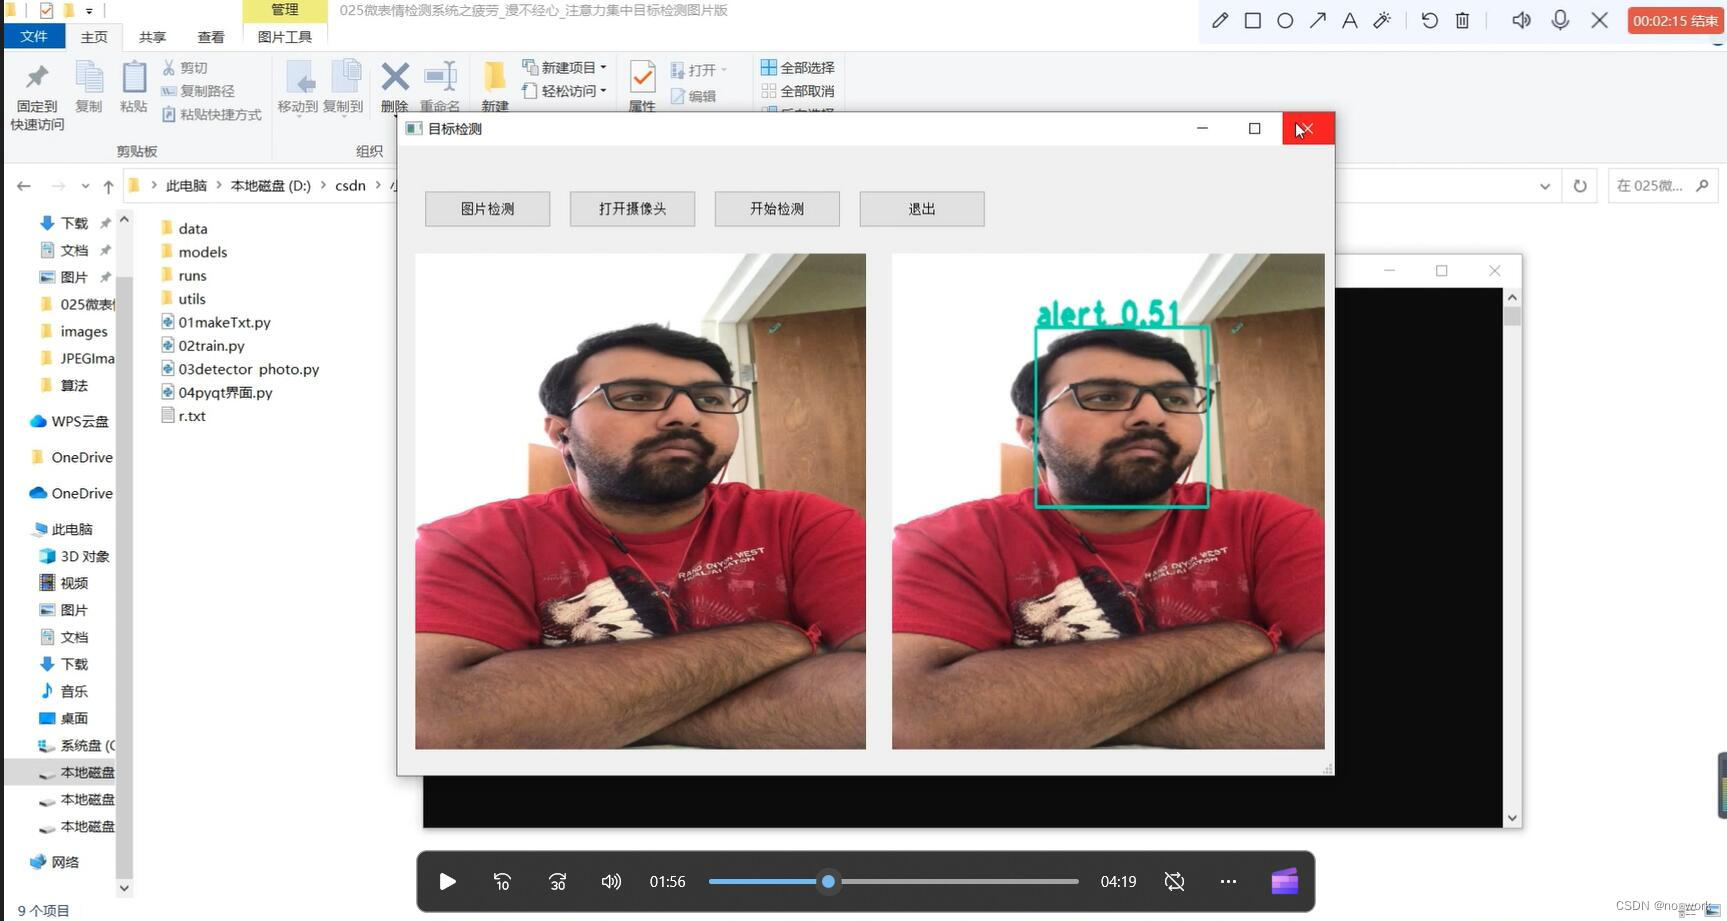Mute the video player volume
Image resolution: width=1727 pixels, height=921 pixels.
pyautogui.click(x=611, y=881)
